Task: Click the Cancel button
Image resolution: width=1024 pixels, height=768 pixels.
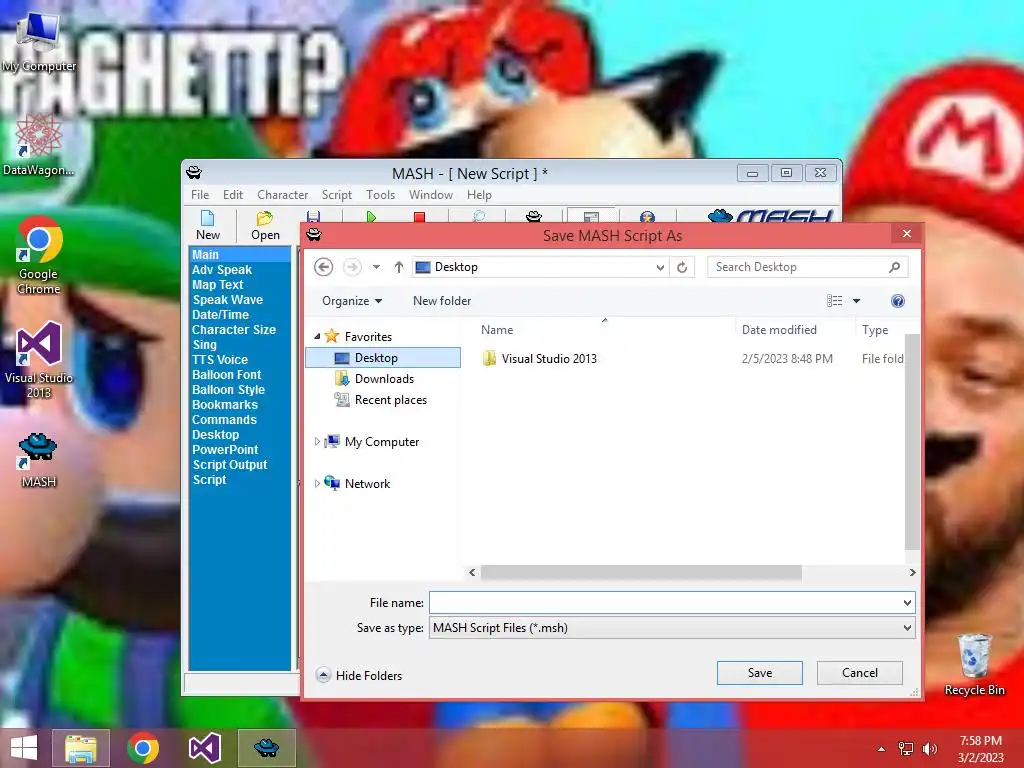Action: click(859, 673)
